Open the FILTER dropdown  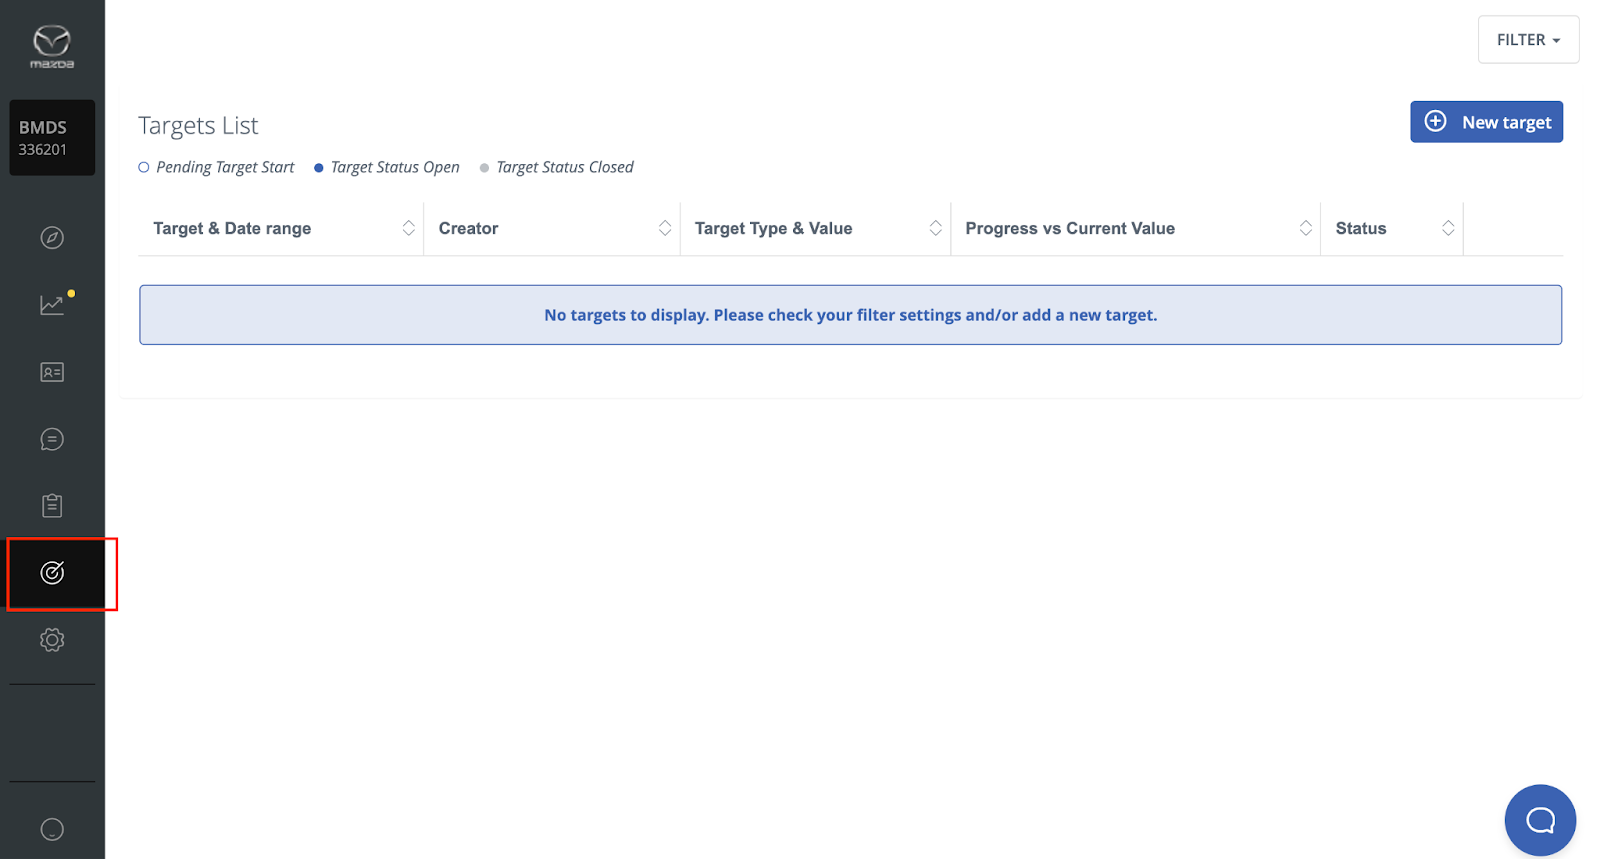[1528, 40]
